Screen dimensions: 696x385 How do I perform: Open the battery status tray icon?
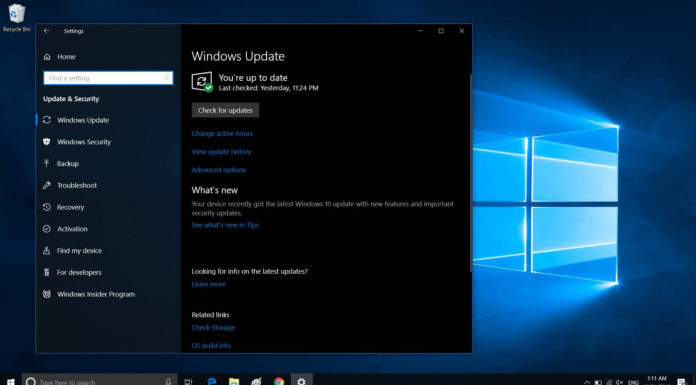click(x=598, y=382)
